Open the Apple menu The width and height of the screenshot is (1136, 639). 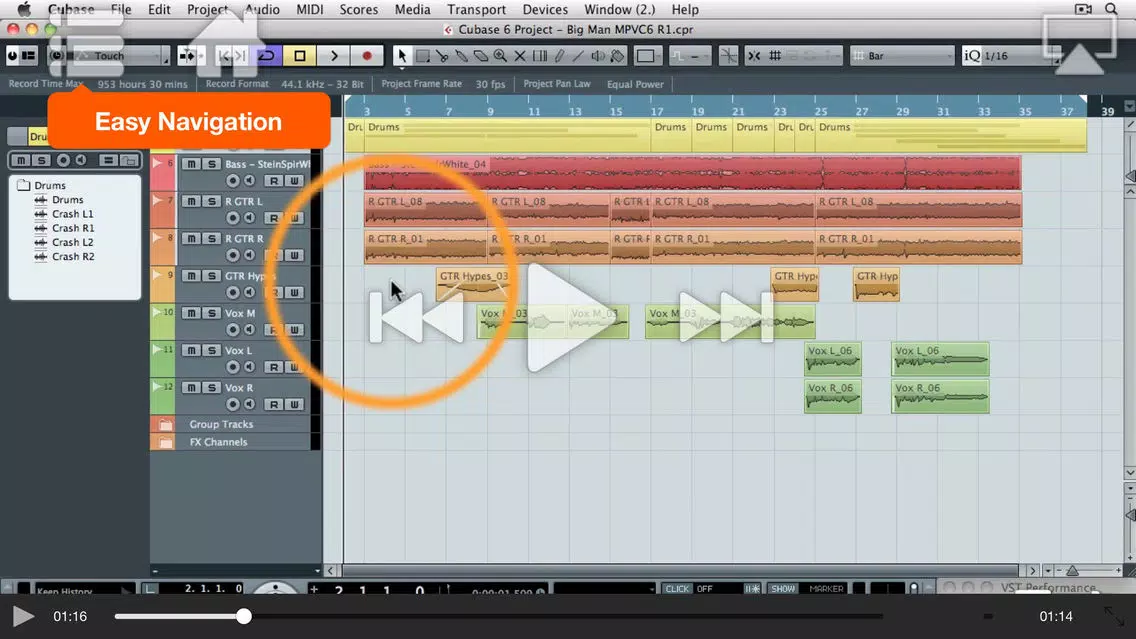point(23,9)
